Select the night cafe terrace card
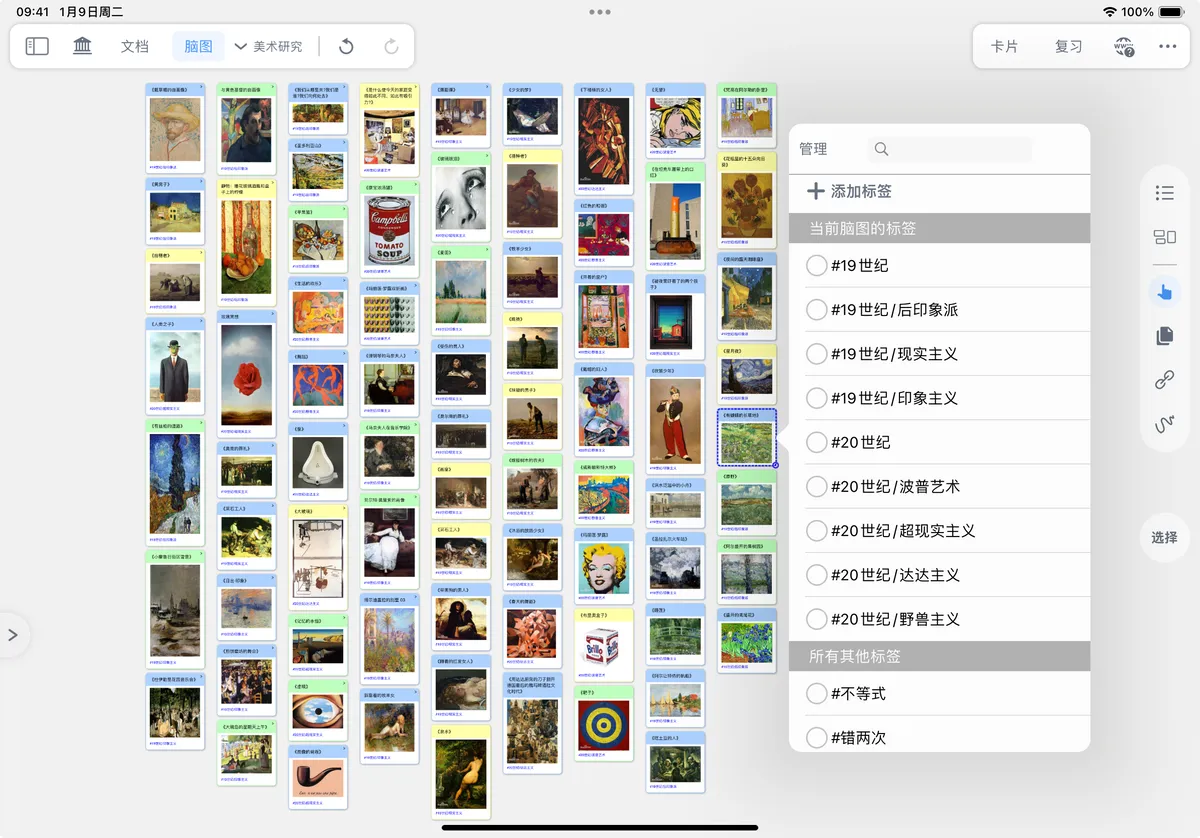The height and width of the screenshot is (838, 1200). pyautogui.click(x=747, y=295)
